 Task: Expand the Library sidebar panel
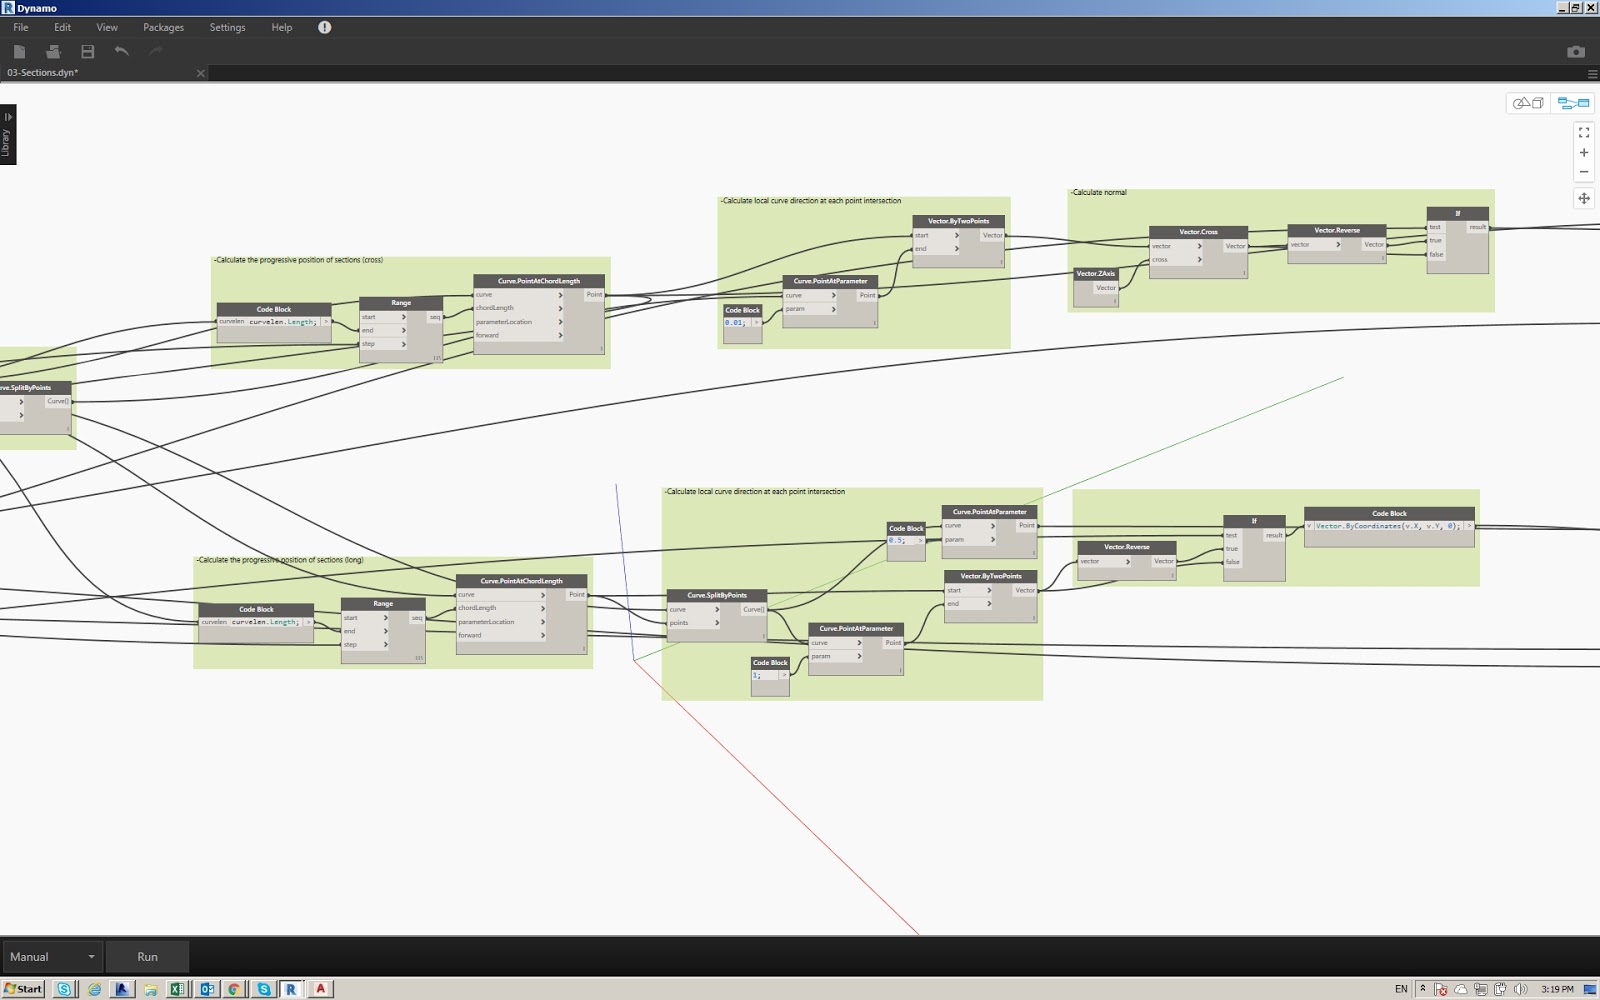pyautogui.click(x=8, y=116)
